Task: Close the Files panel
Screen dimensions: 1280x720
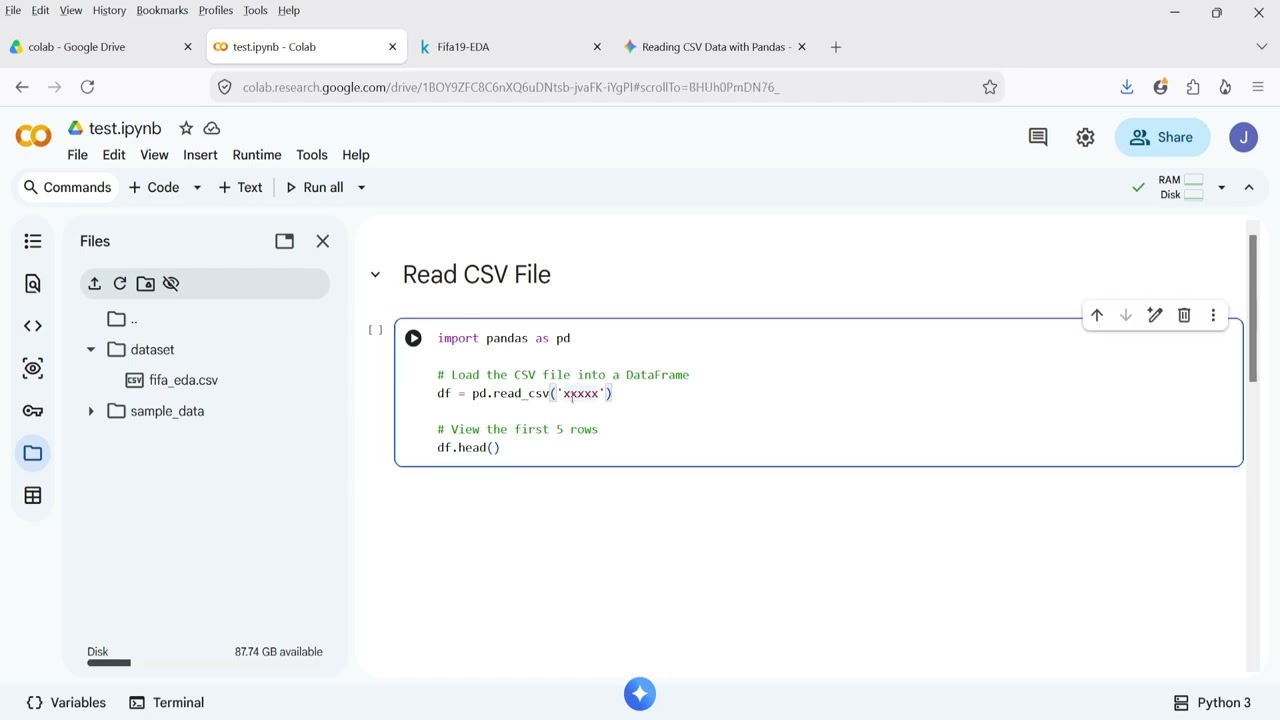Action: point(323,241)
